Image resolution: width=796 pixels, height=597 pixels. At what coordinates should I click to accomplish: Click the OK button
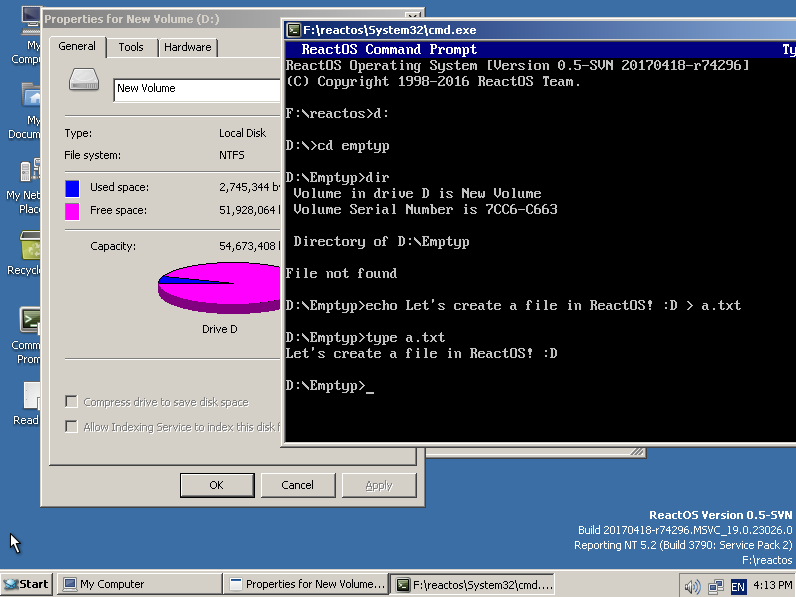(217, 485)
